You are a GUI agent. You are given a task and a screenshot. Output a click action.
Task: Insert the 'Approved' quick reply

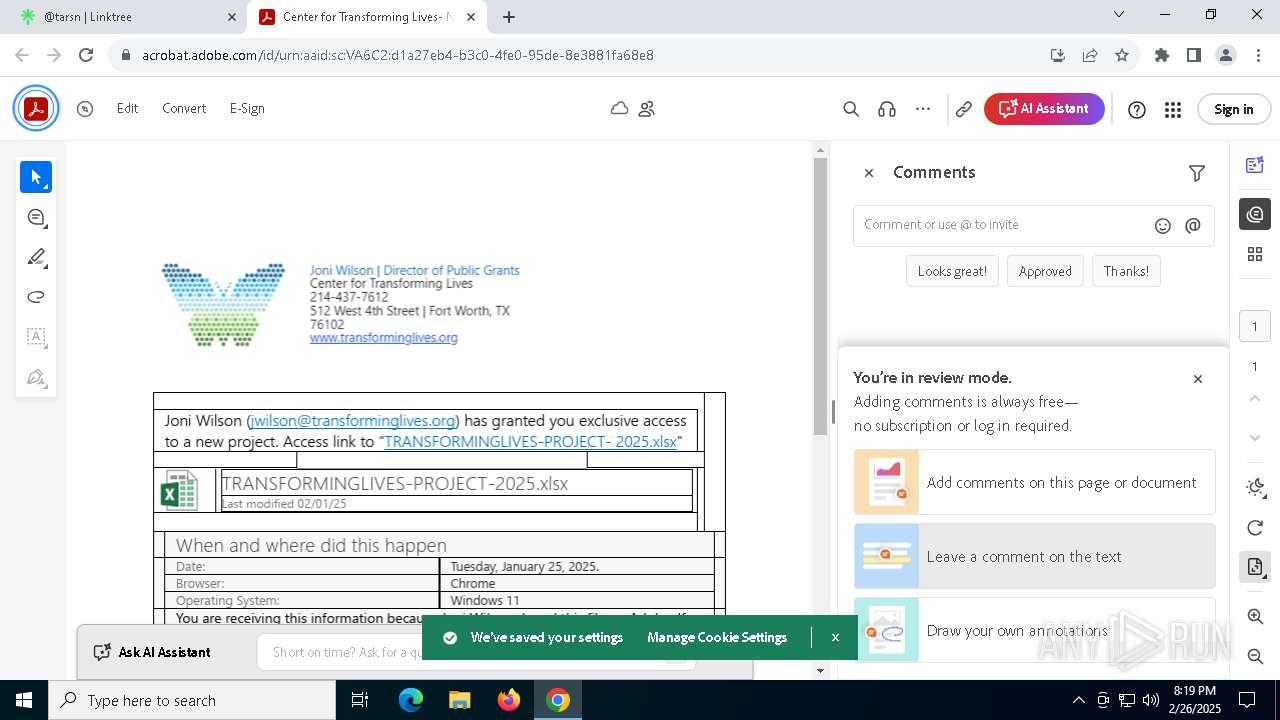coord(1045,271)
